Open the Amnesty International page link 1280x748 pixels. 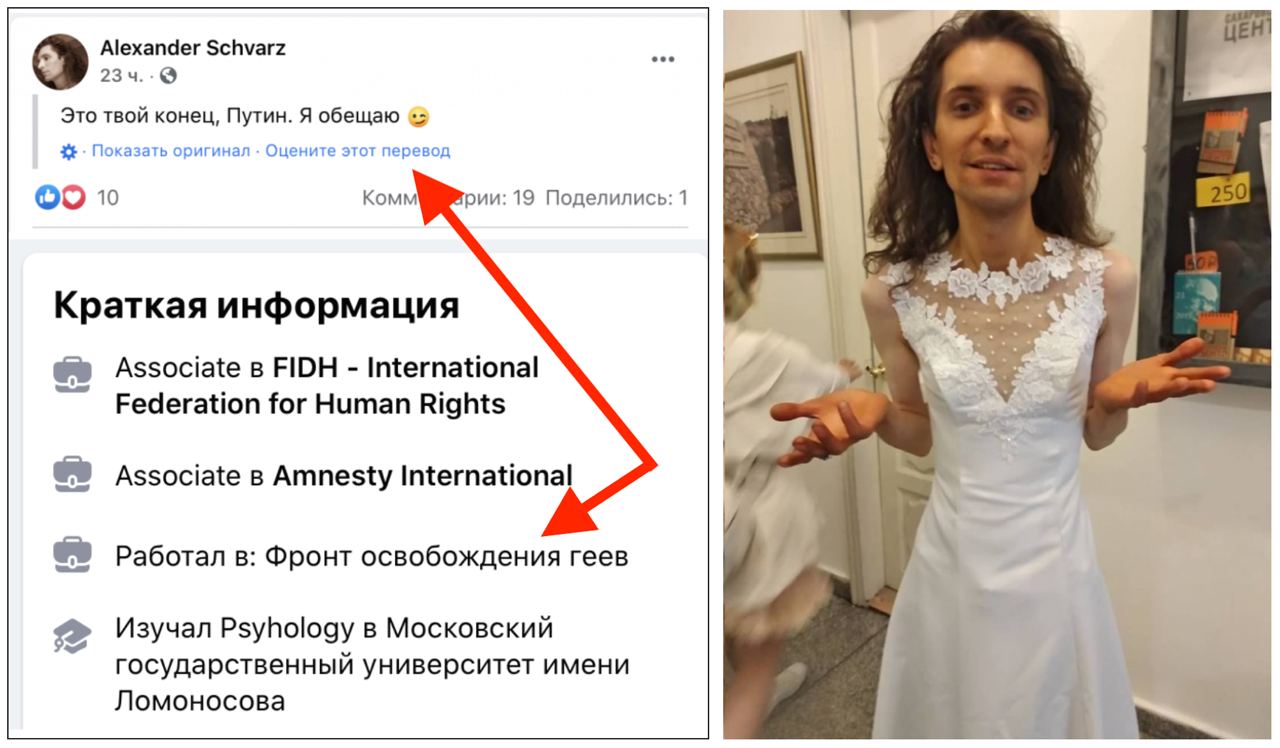[423, 476]
